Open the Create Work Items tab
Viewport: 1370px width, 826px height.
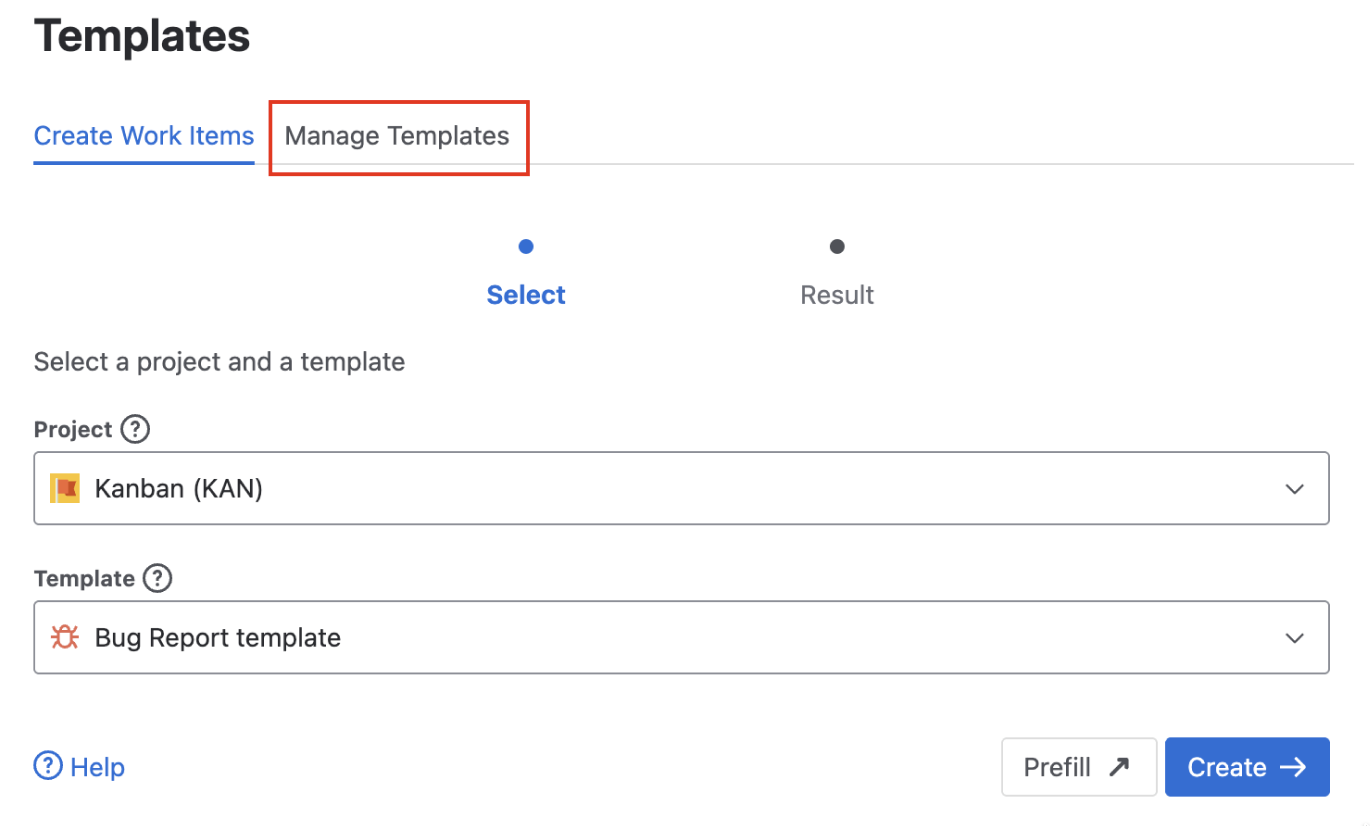tap(144, 136)
